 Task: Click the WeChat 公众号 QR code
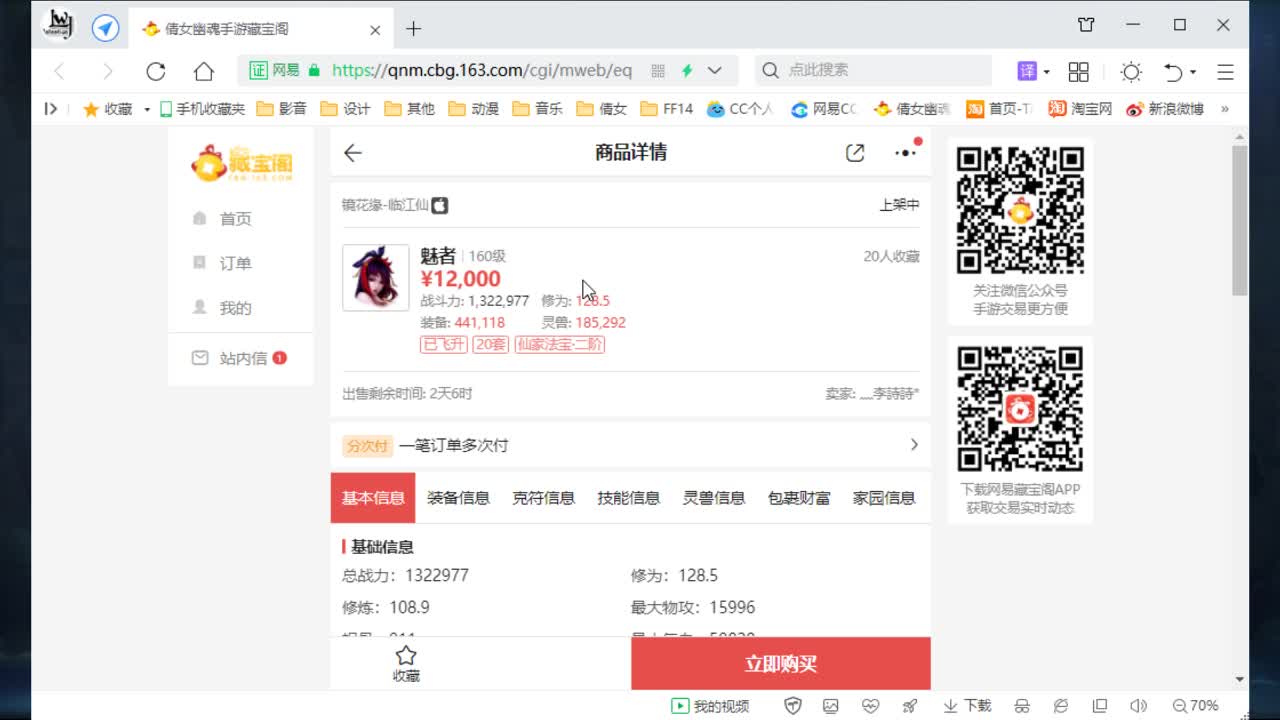pos(1020,210)
